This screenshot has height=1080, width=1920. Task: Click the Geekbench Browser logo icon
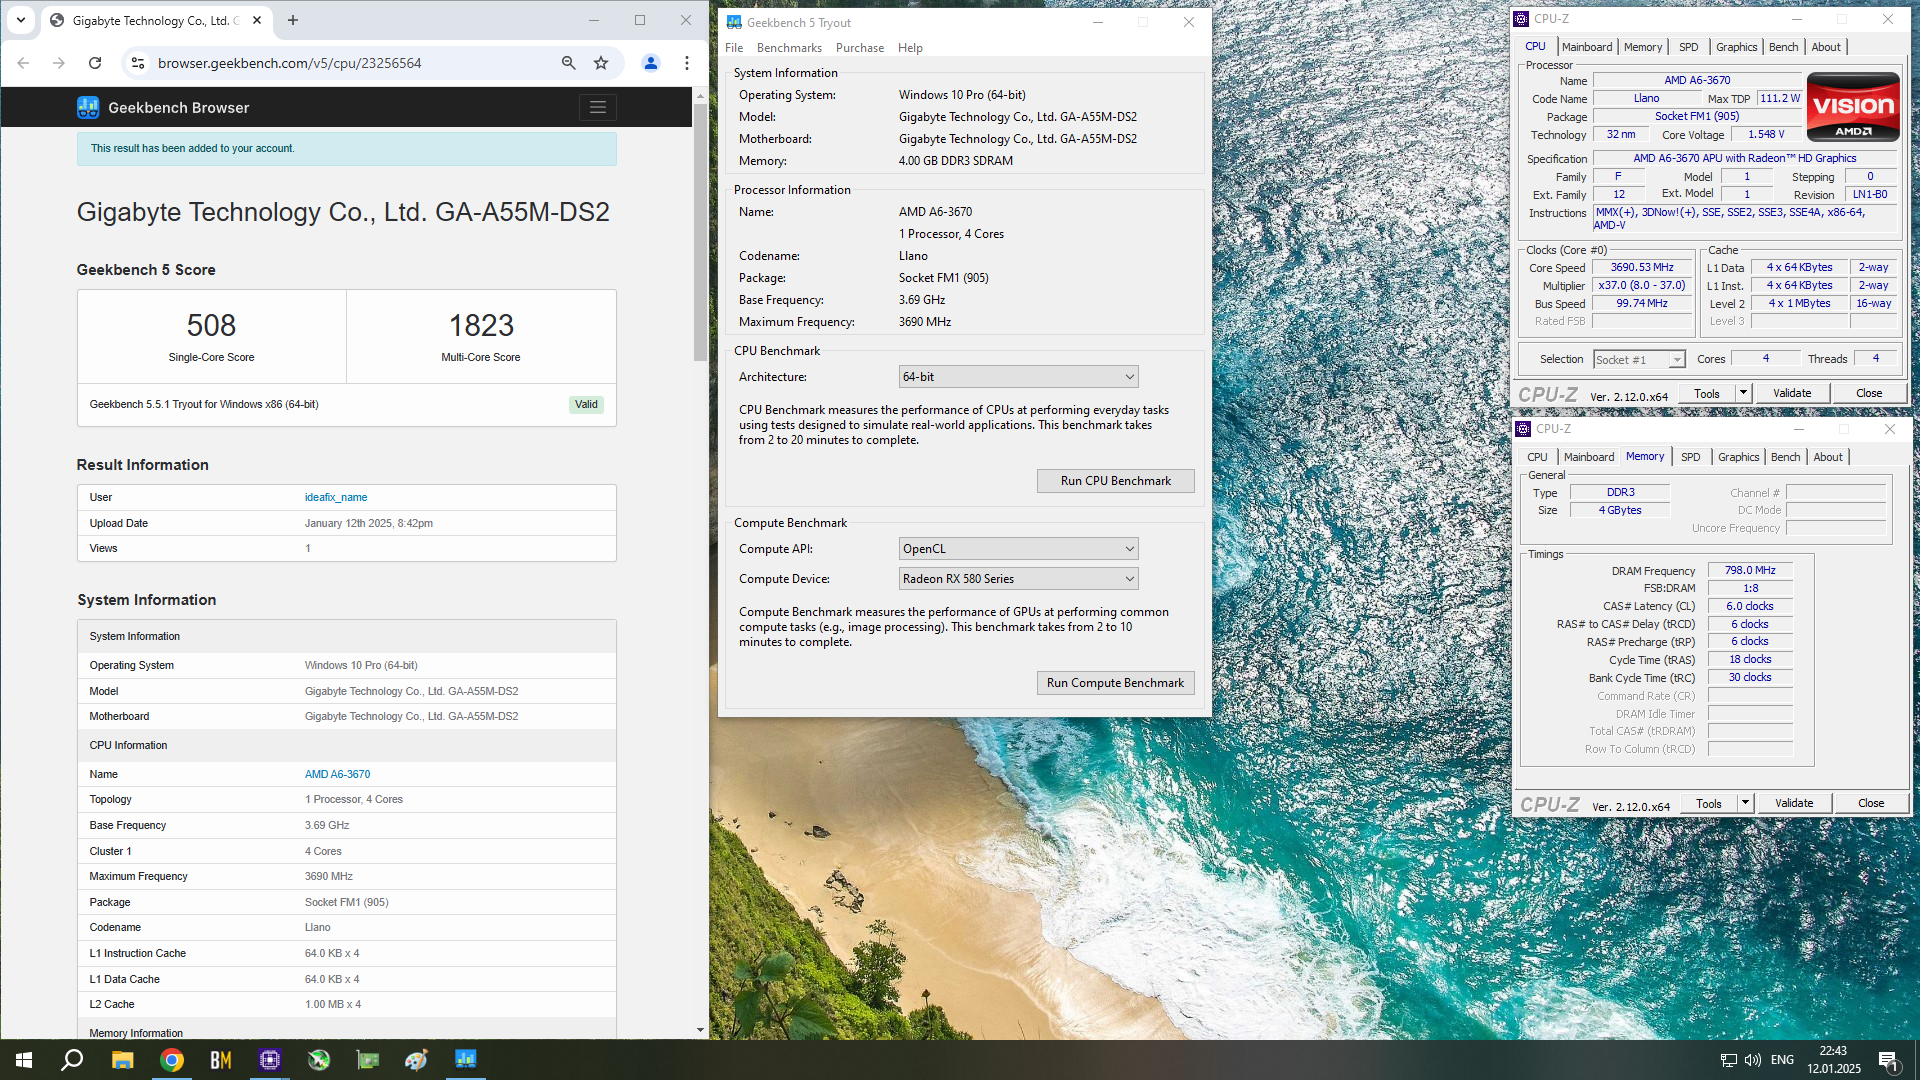pos(88,107)
